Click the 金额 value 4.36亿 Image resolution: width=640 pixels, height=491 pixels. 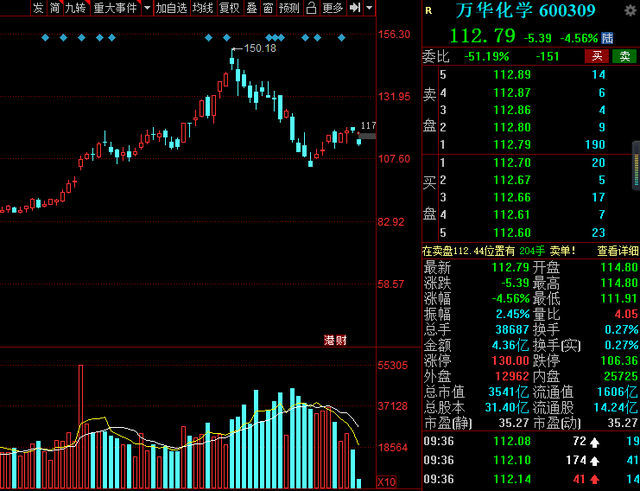510,345
